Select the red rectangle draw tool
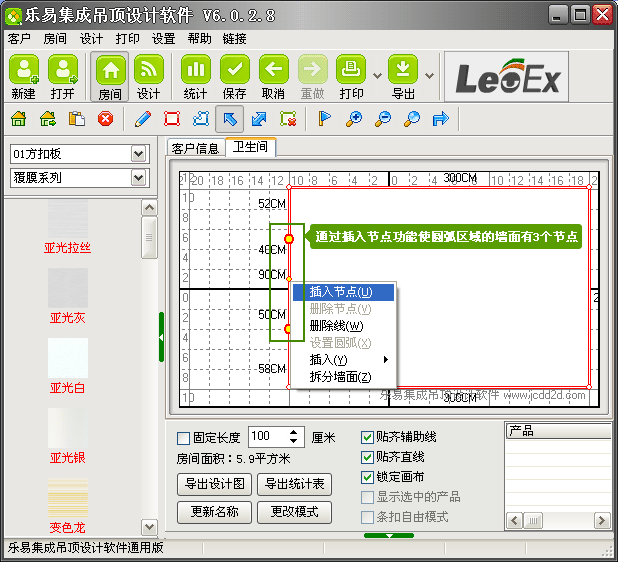This screenshot has width=618, height=562. [172, 119]
